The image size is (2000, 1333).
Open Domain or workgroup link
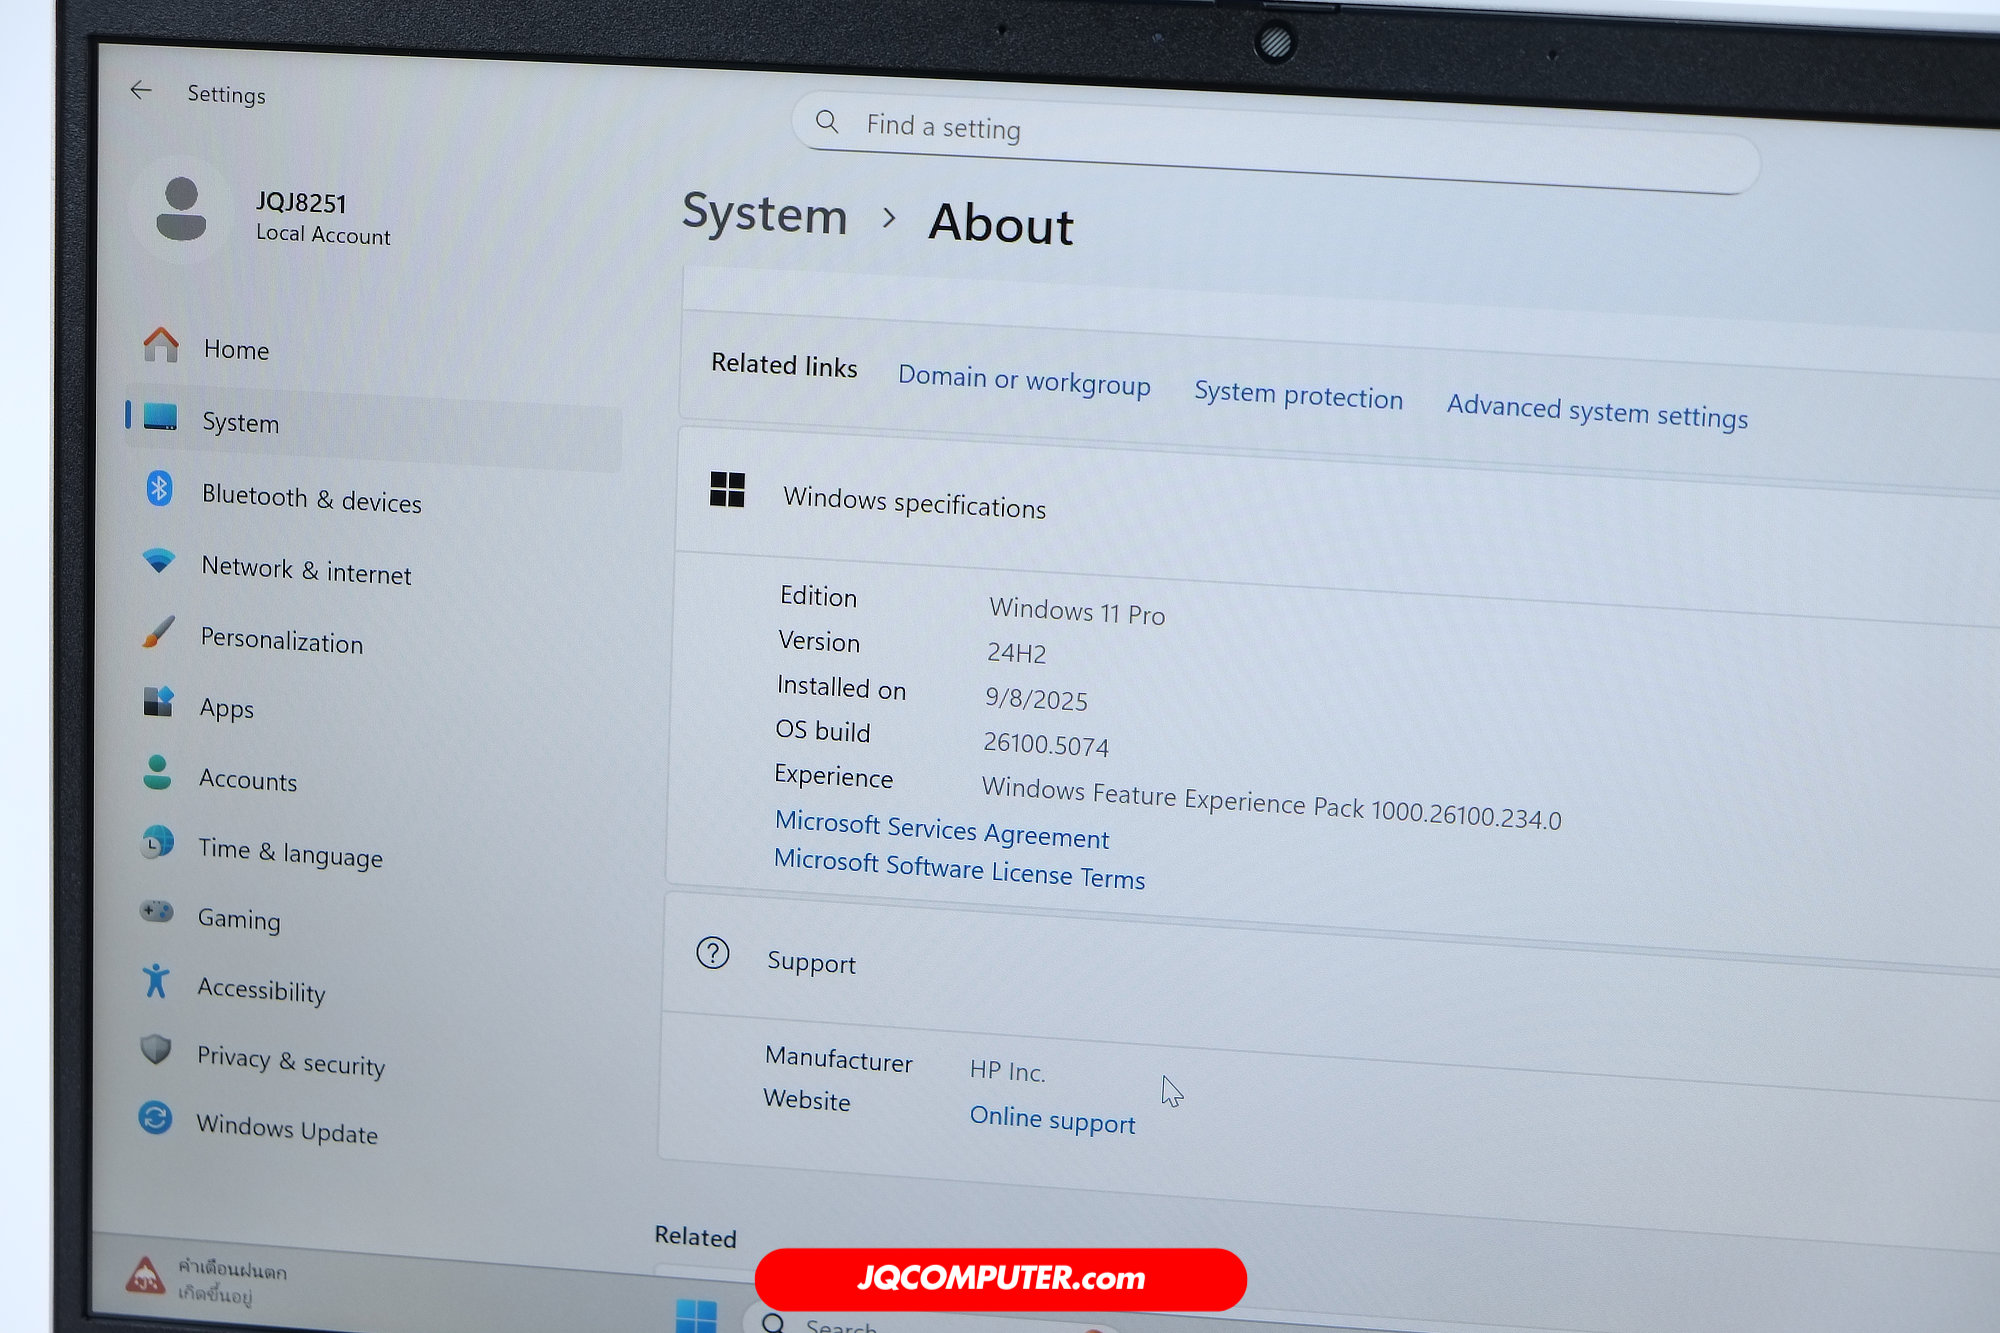[x=1024, y=380]
